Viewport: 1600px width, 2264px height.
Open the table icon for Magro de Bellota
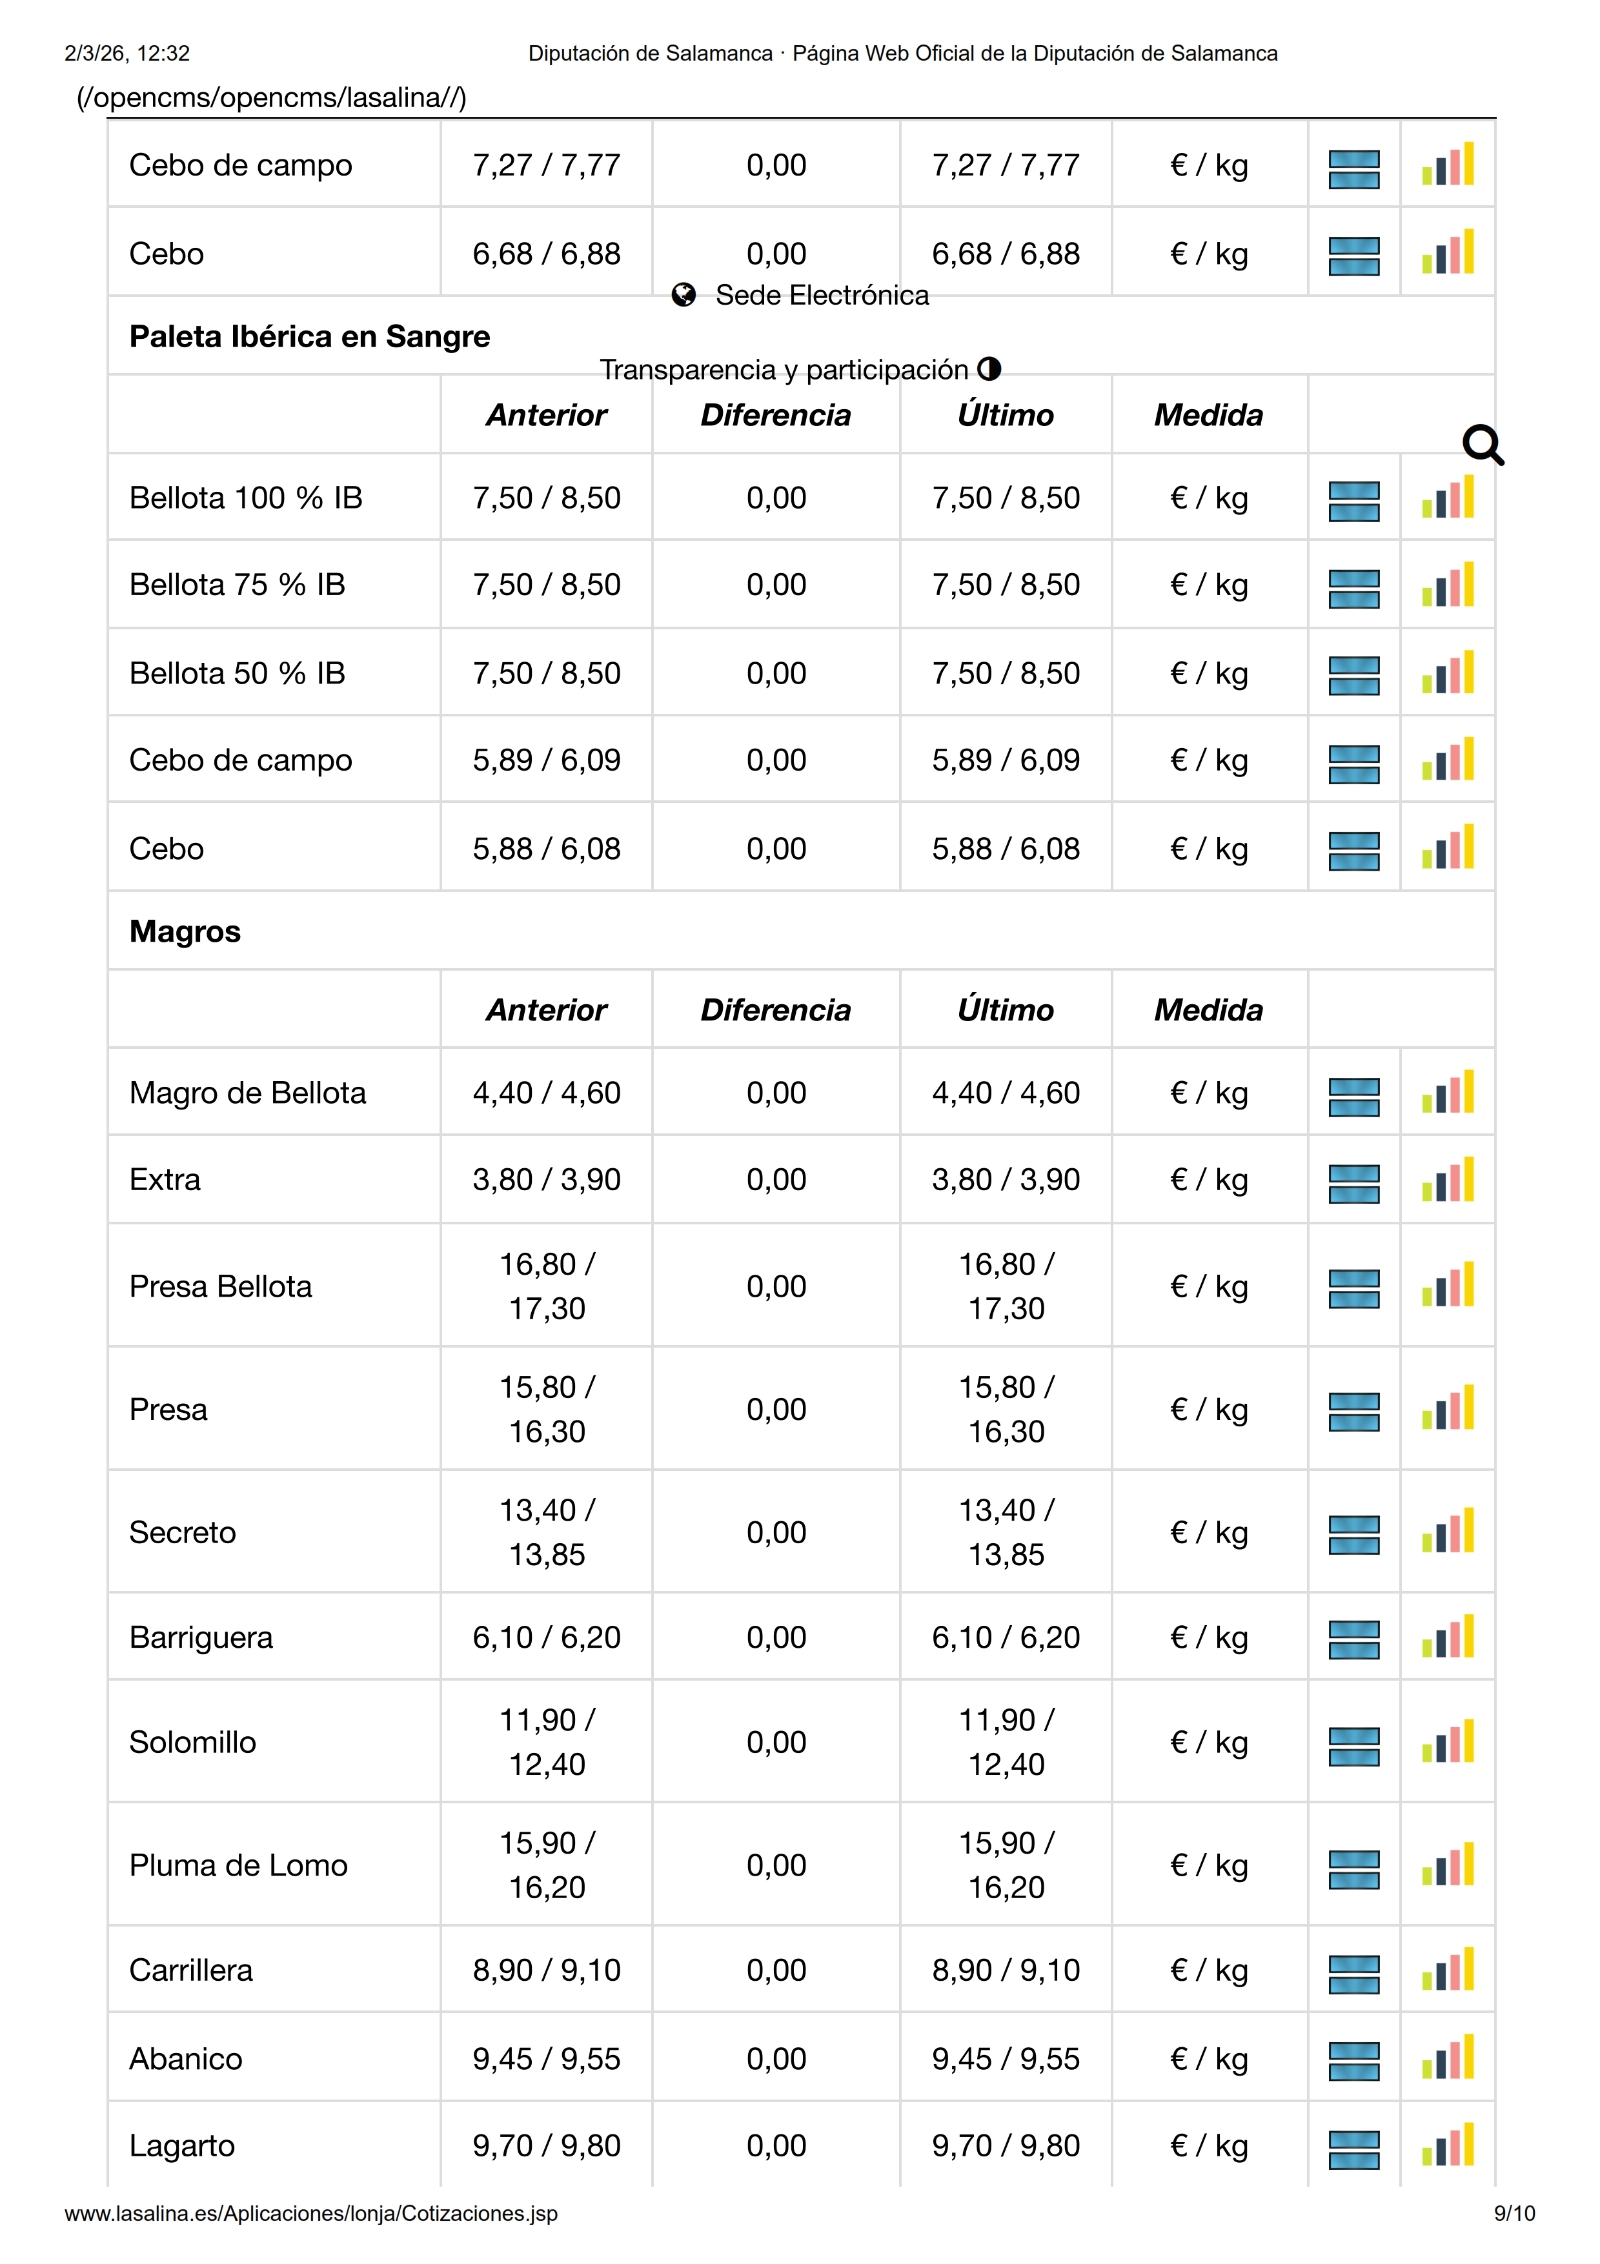pyautogui.click(x=1354, y=1095)
